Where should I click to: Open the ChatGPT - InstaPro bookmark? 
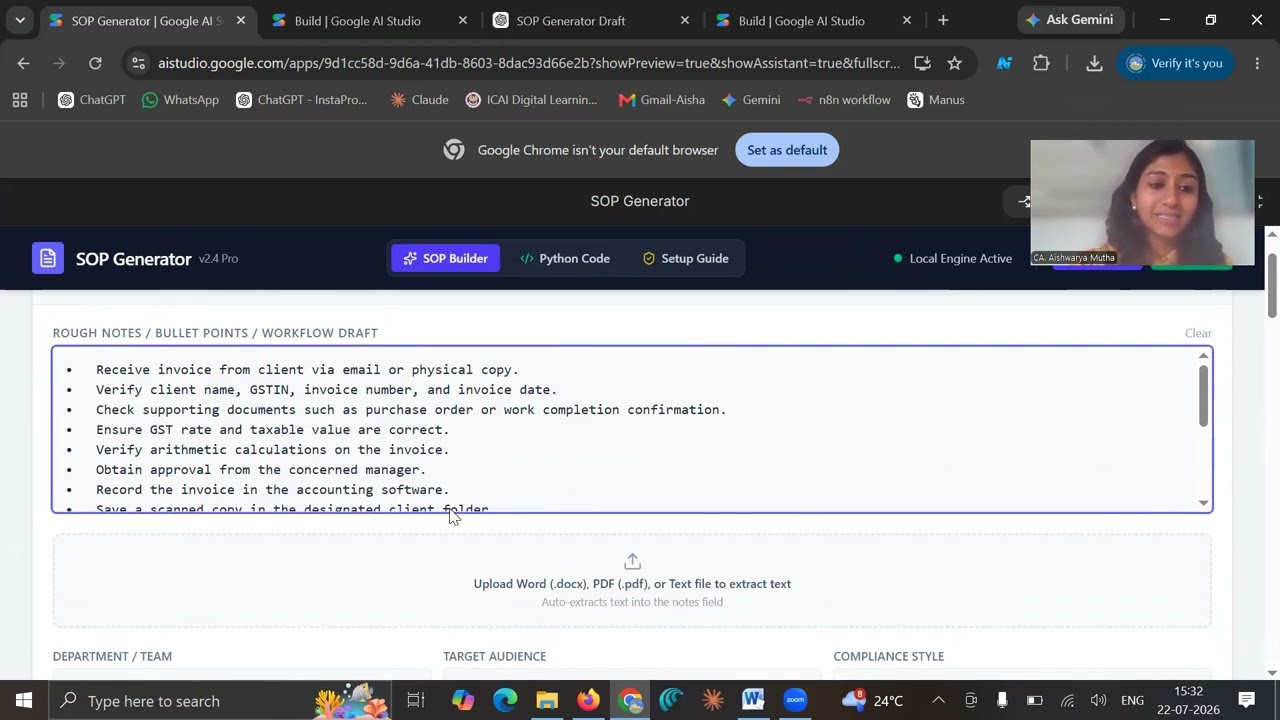pos(301,100)
